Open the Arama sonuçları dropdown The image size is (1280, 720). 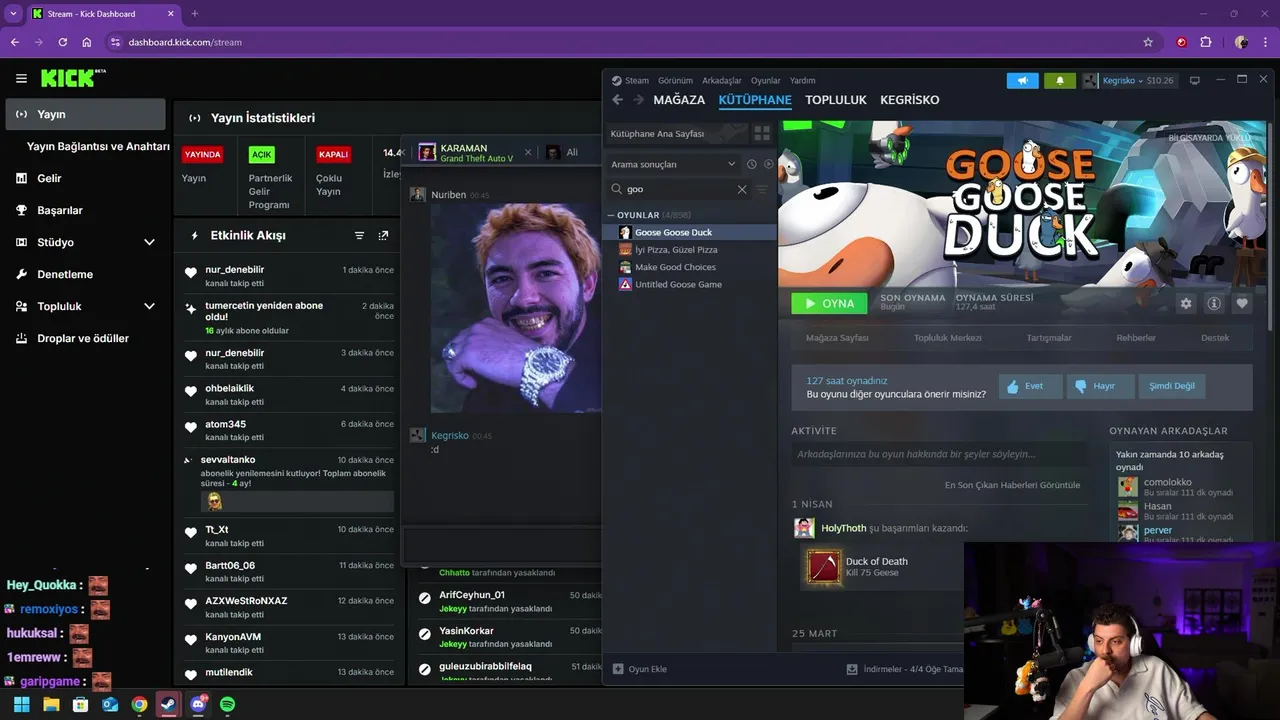tap(673, 164)
